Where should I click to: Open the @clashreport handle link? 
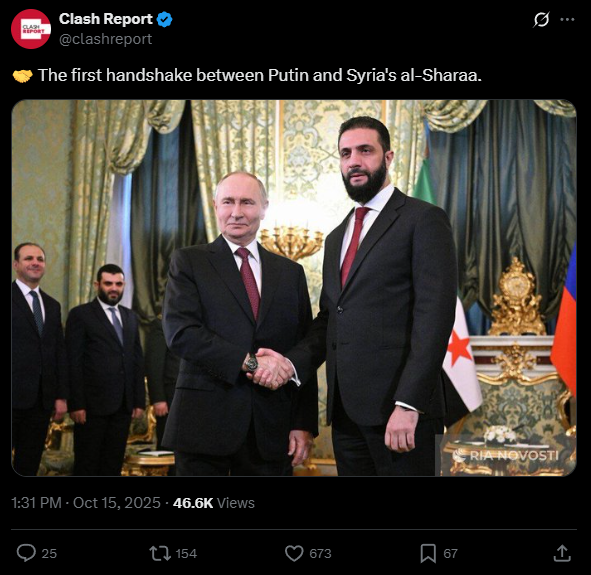point(106,39)
